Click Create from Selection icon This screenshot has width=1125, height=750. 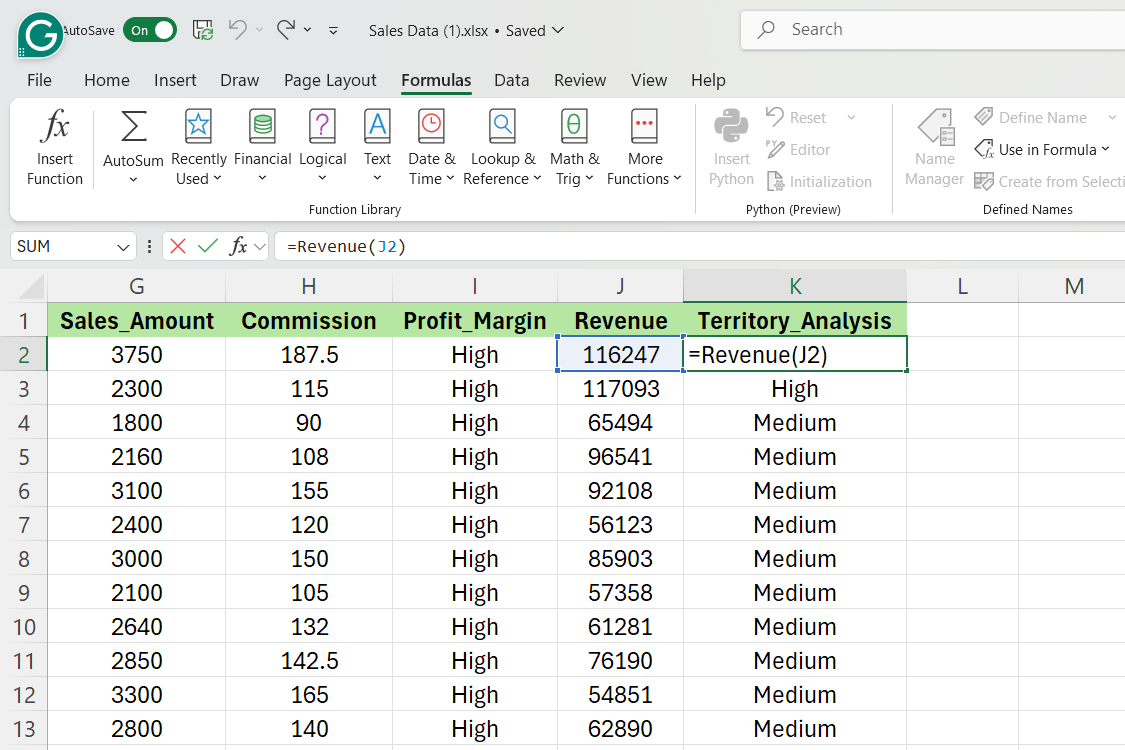[984, 181]
